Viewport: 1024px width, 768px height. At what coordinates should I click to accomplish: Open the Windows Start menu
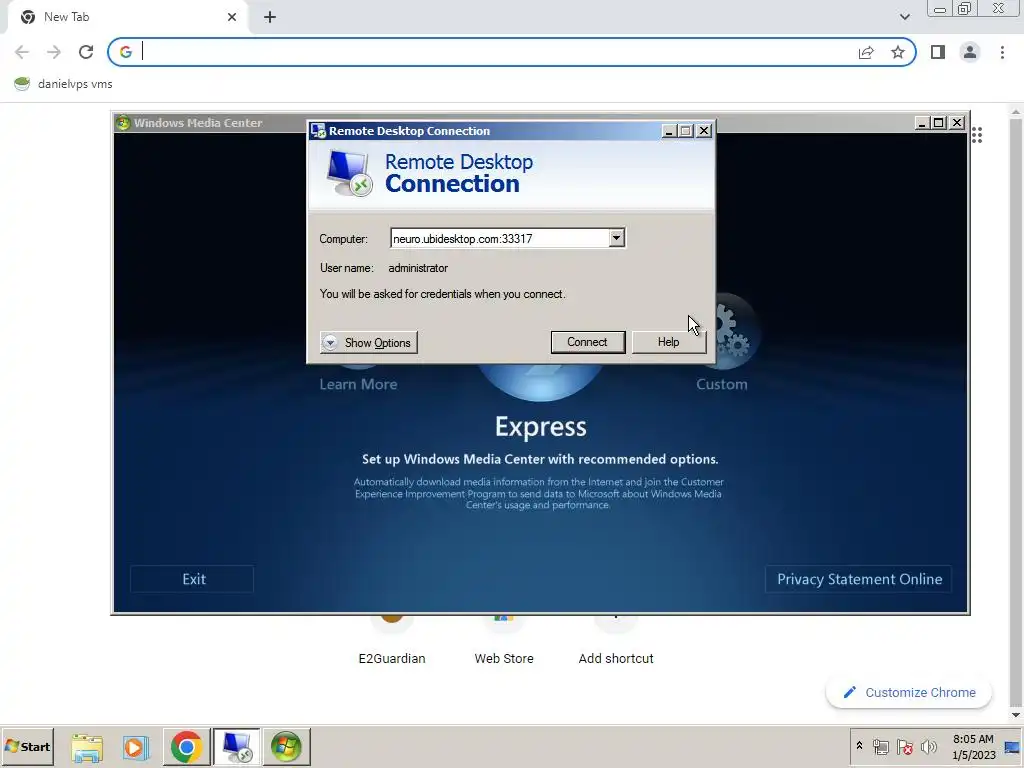pyautogui.click(x=27, y=746)
